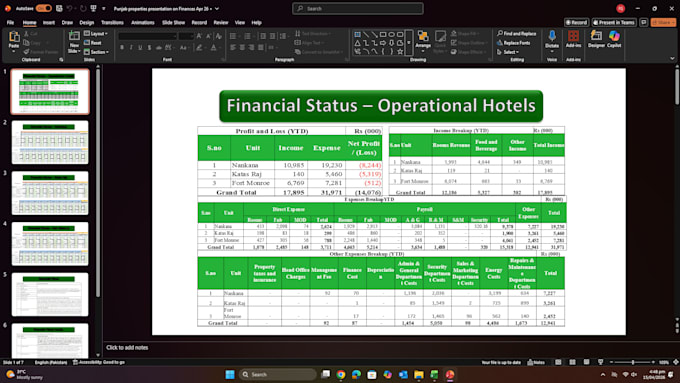Toggle Bold formatting
The width and height of the screenshot is (680, 383).
click(x=122, y=47)
